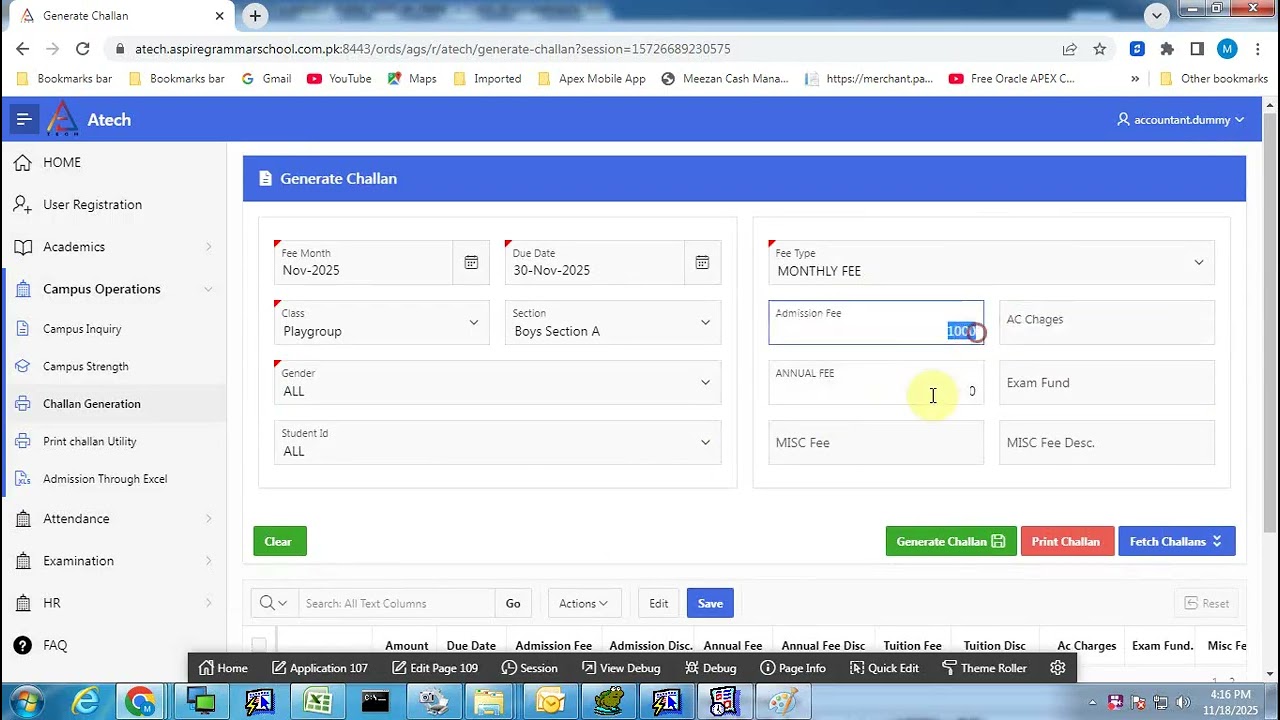
Task: Open the Gender dropdown
Action: (497, 383)
